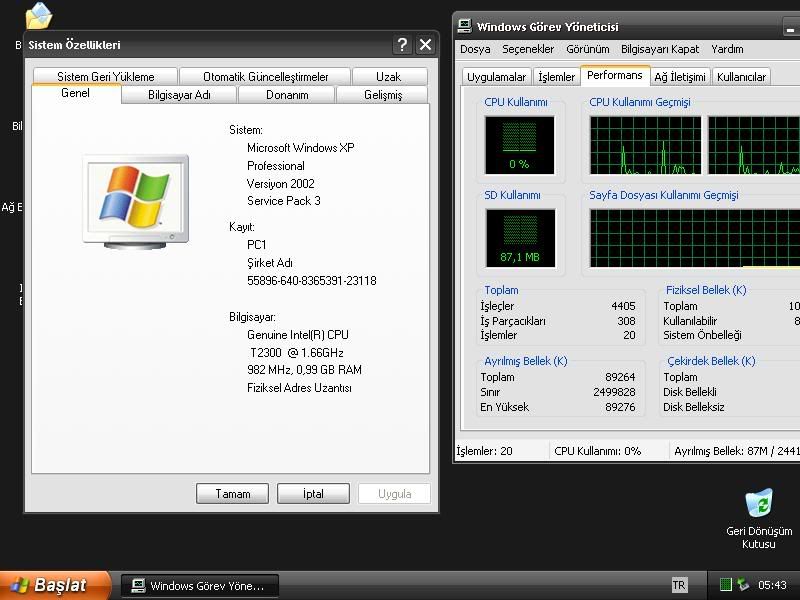Click the Sayfa Dosyası Kullanımı Geçmişi graph
The height and width of the screenshot is (600, 800).
pyautogui.click(x=695, y=238)
